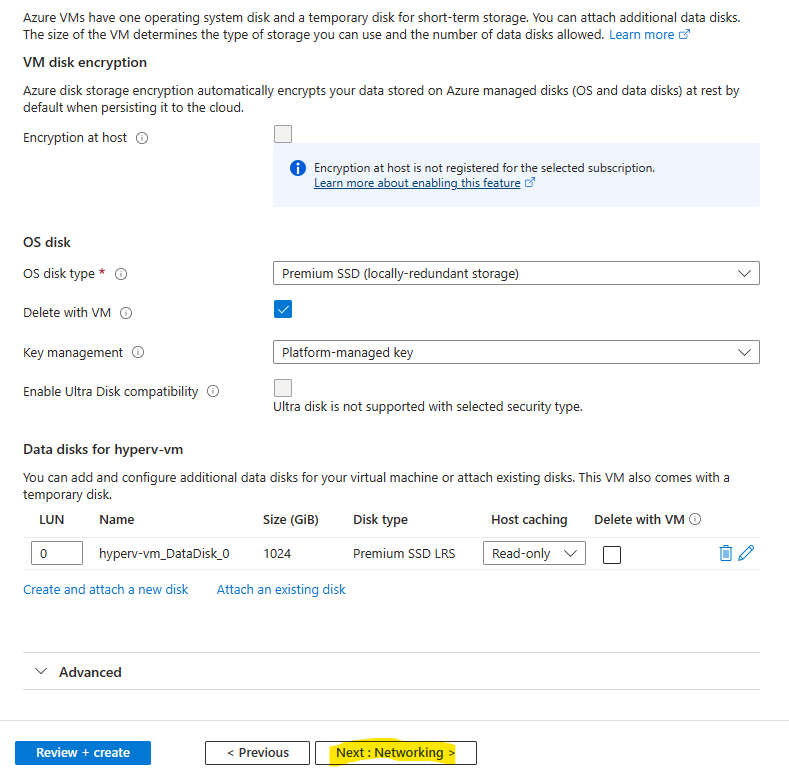Click info icon for Enable Ultra Disk compatibility
Image resolution: width=789 pixels, height=775 pixels.
point(213,391)
